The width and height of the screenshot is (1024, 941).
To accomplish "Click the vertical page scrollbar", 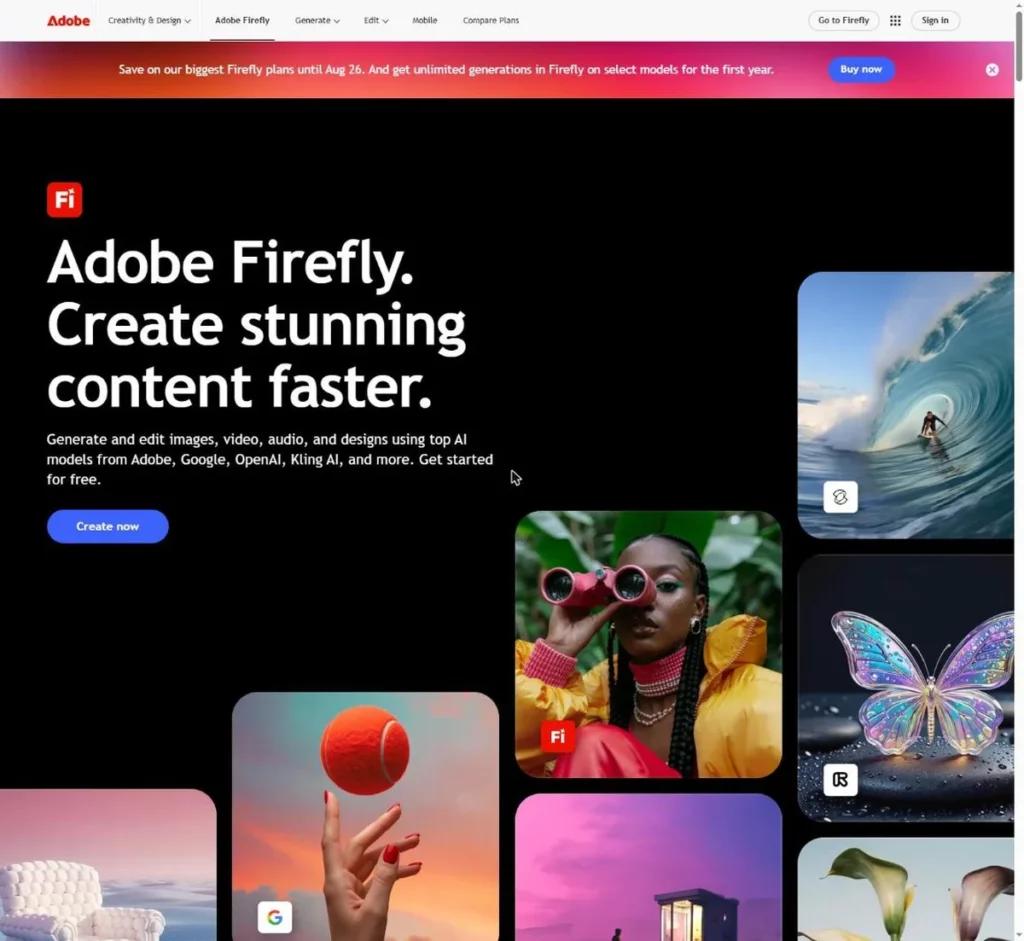I will click(1019, 470).
